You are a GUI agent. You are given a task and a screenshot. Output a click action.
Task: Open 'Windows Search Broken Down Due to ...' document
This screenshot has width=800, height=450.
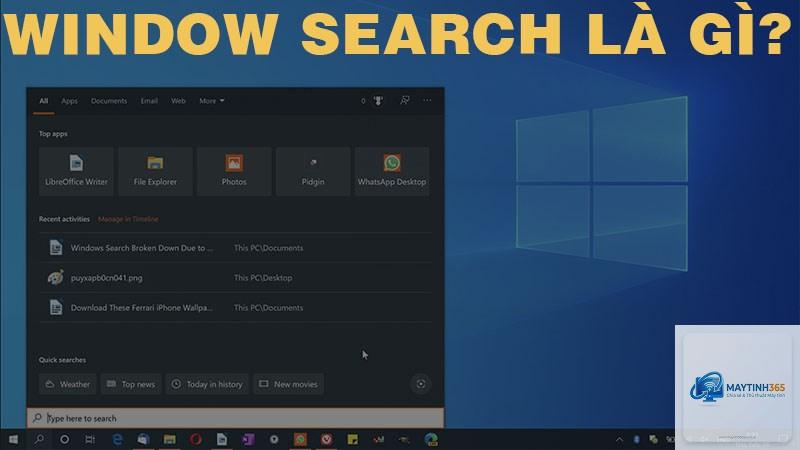point(236,248)
